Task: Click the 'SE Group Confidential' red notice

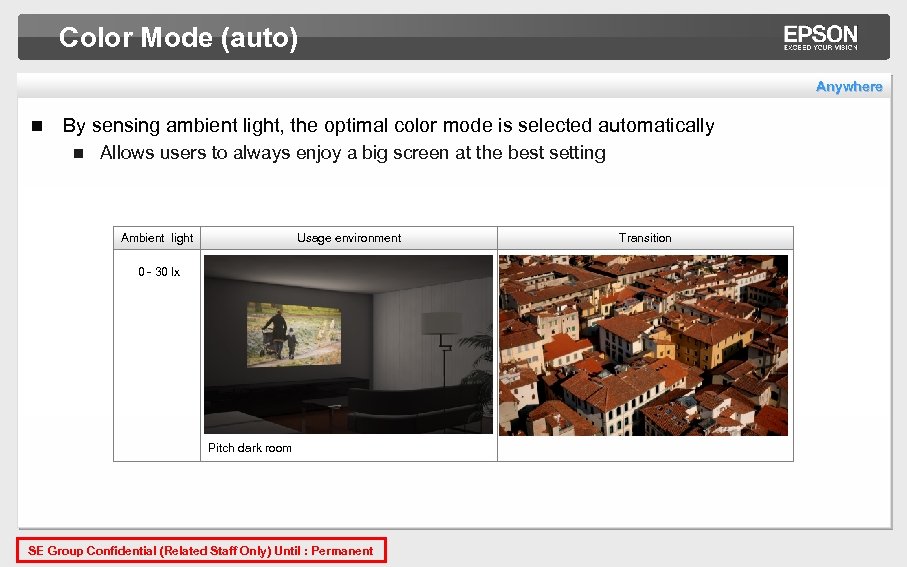Action: point(201,551)
